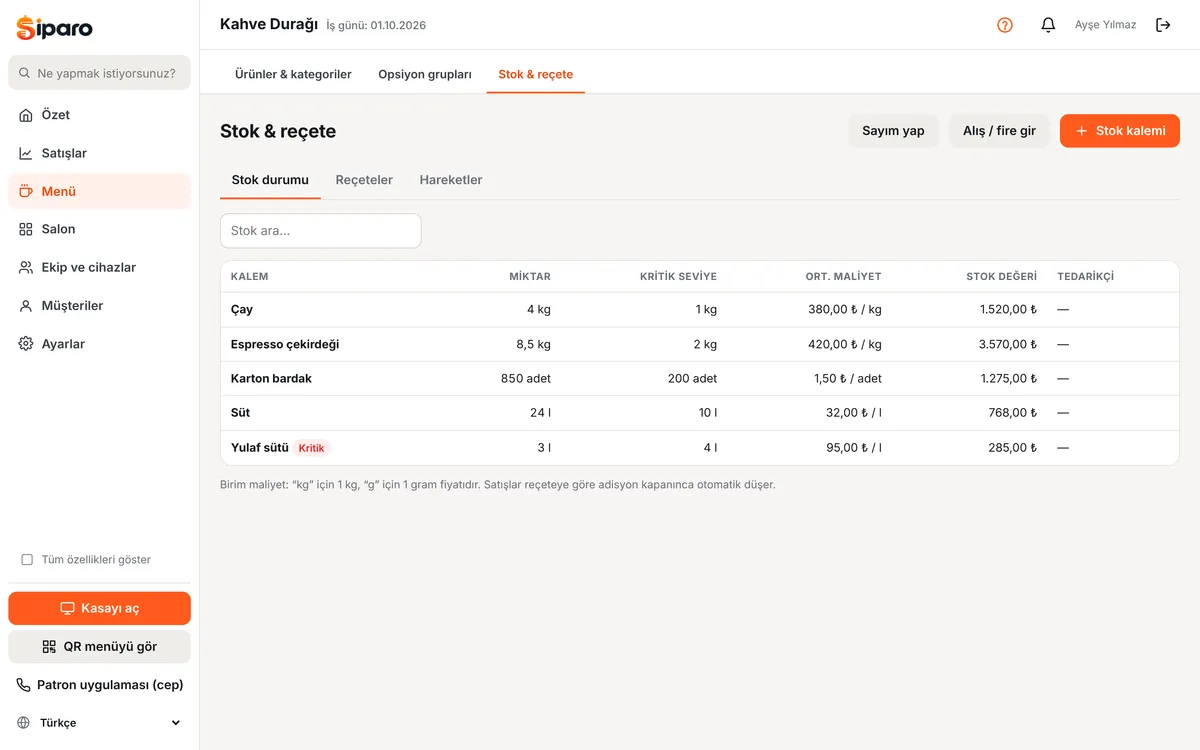
Task: Open Salon grid section
Action: click(x=99, y=229)
